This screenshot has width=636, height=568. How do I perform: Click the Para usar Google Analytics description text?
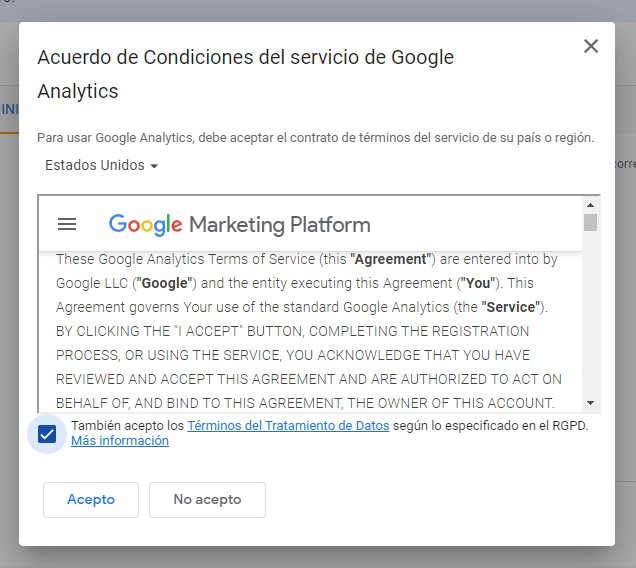[316, 138]
